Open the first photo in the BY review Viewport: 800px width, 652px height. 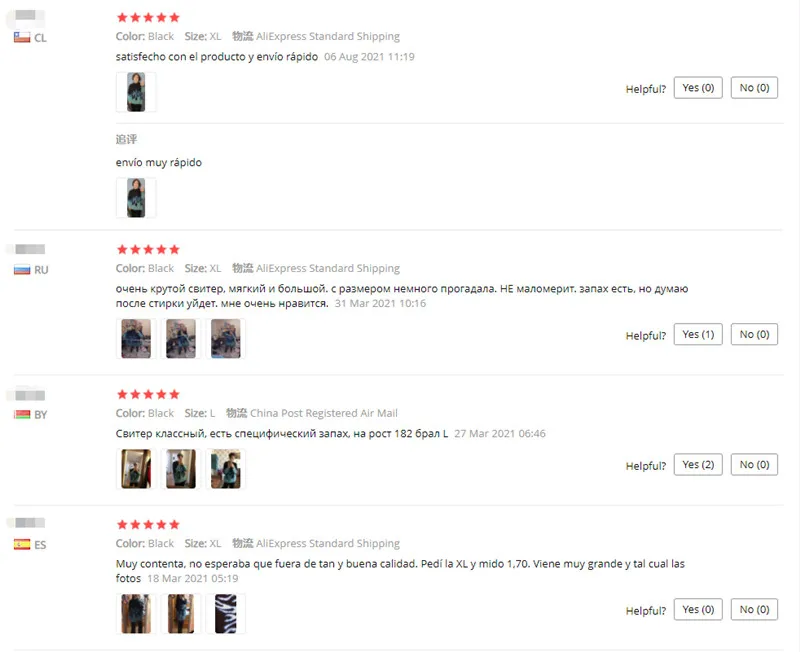tap(136, 469)
